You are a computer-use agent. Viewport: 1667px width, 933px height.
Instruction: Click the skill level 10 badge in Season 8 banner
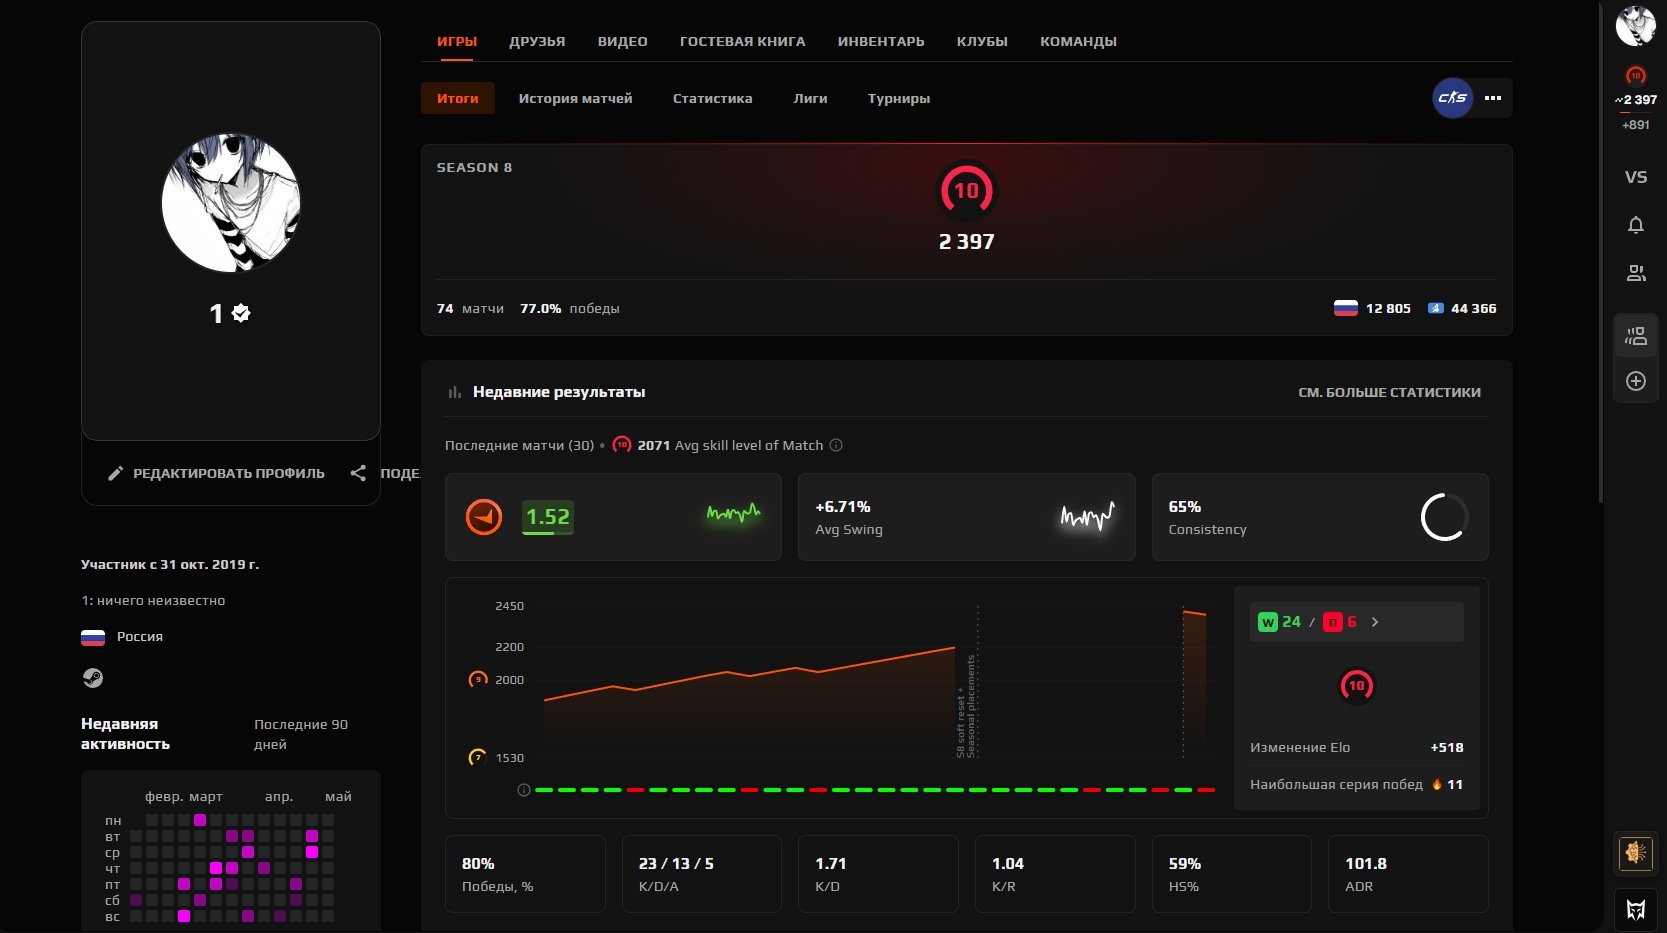point(966,191)
